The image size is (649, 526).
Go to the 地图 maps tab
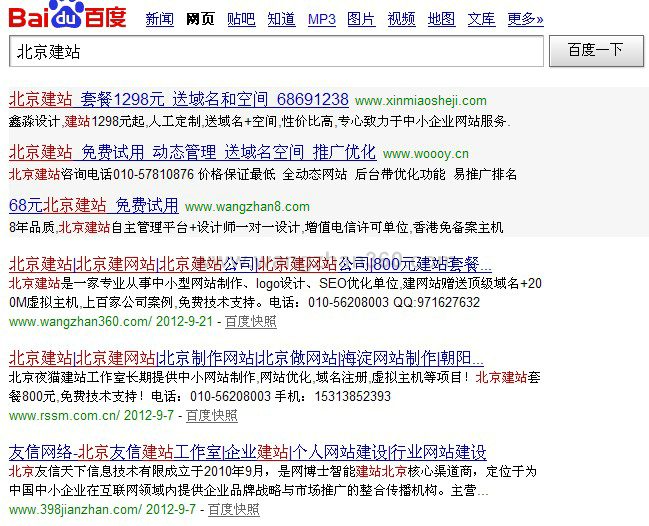pyautogui.click(x=441, y=19)
